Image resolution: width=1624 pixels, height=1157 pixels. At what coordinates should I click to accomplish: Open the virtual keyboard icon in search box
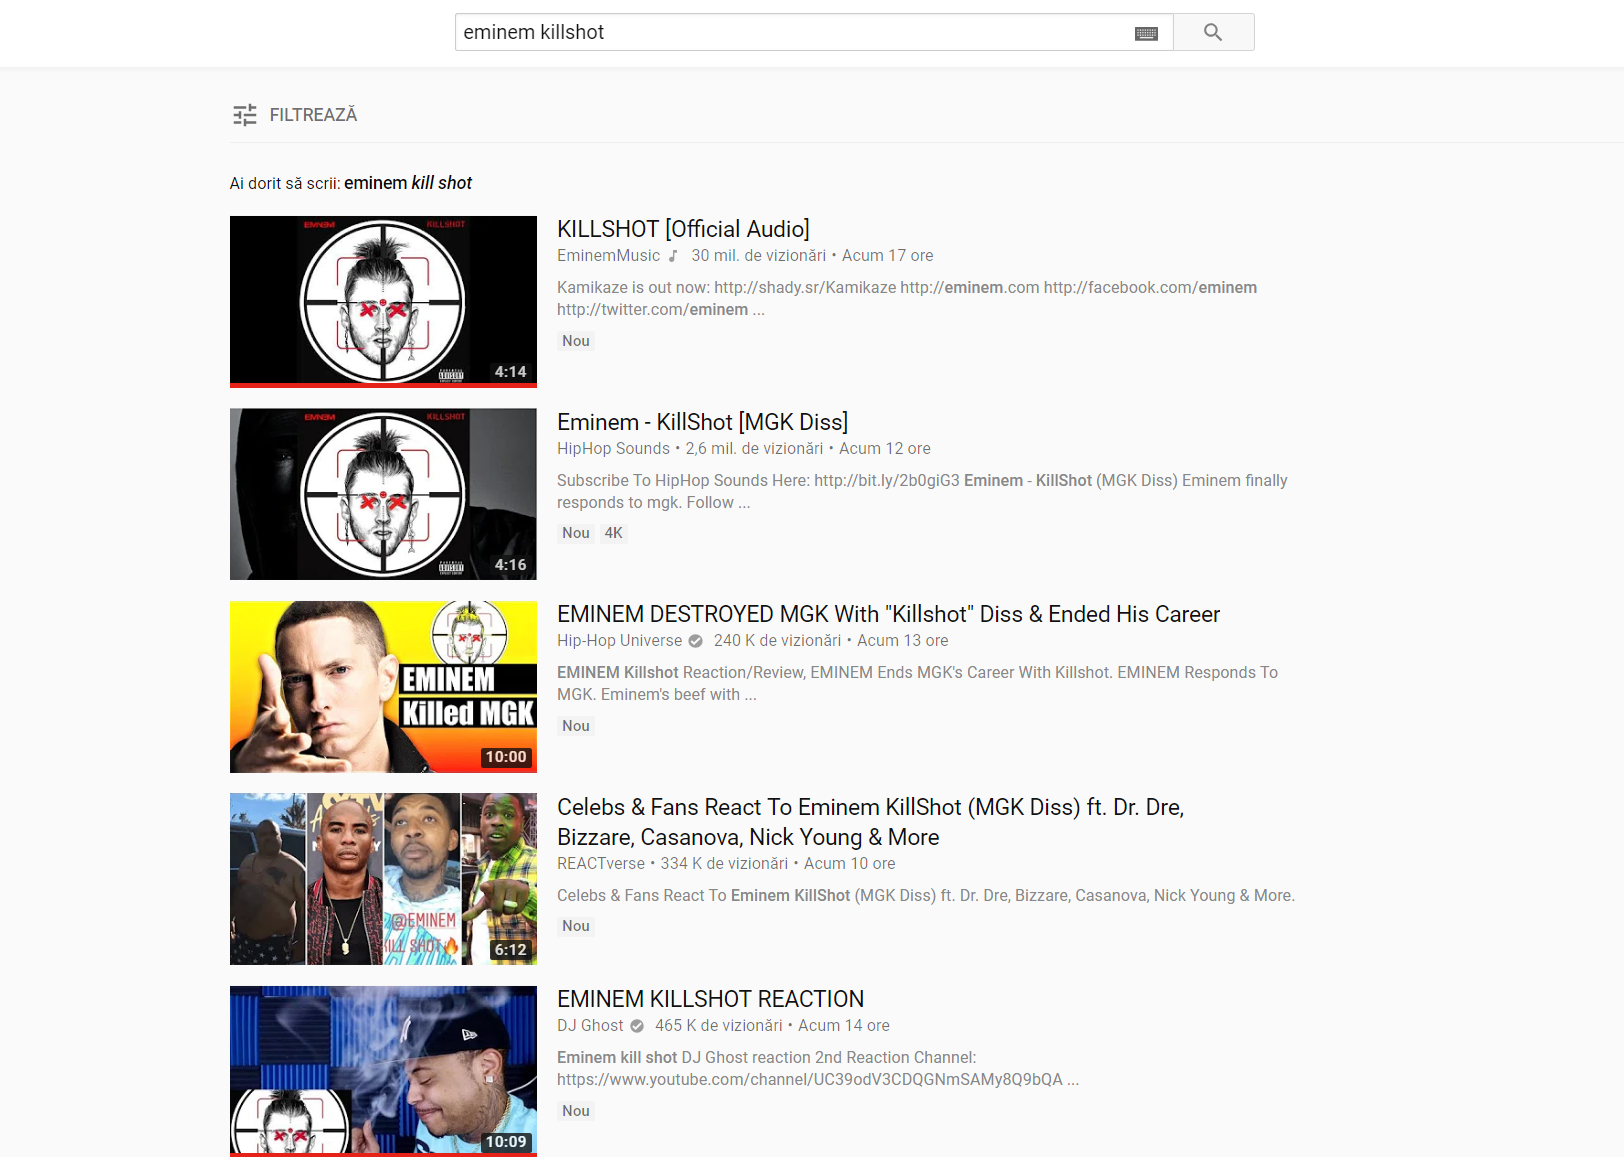1146,33
